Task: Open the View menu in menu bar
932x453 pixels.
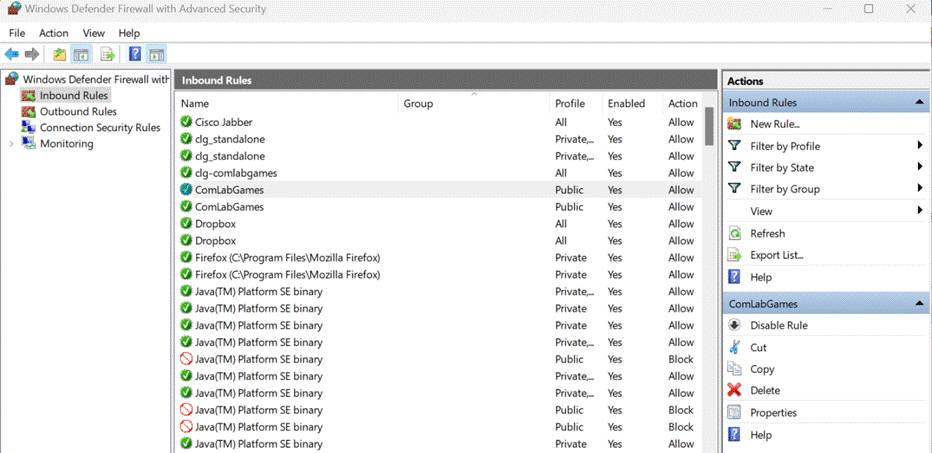Action: (x=93, y=33)
